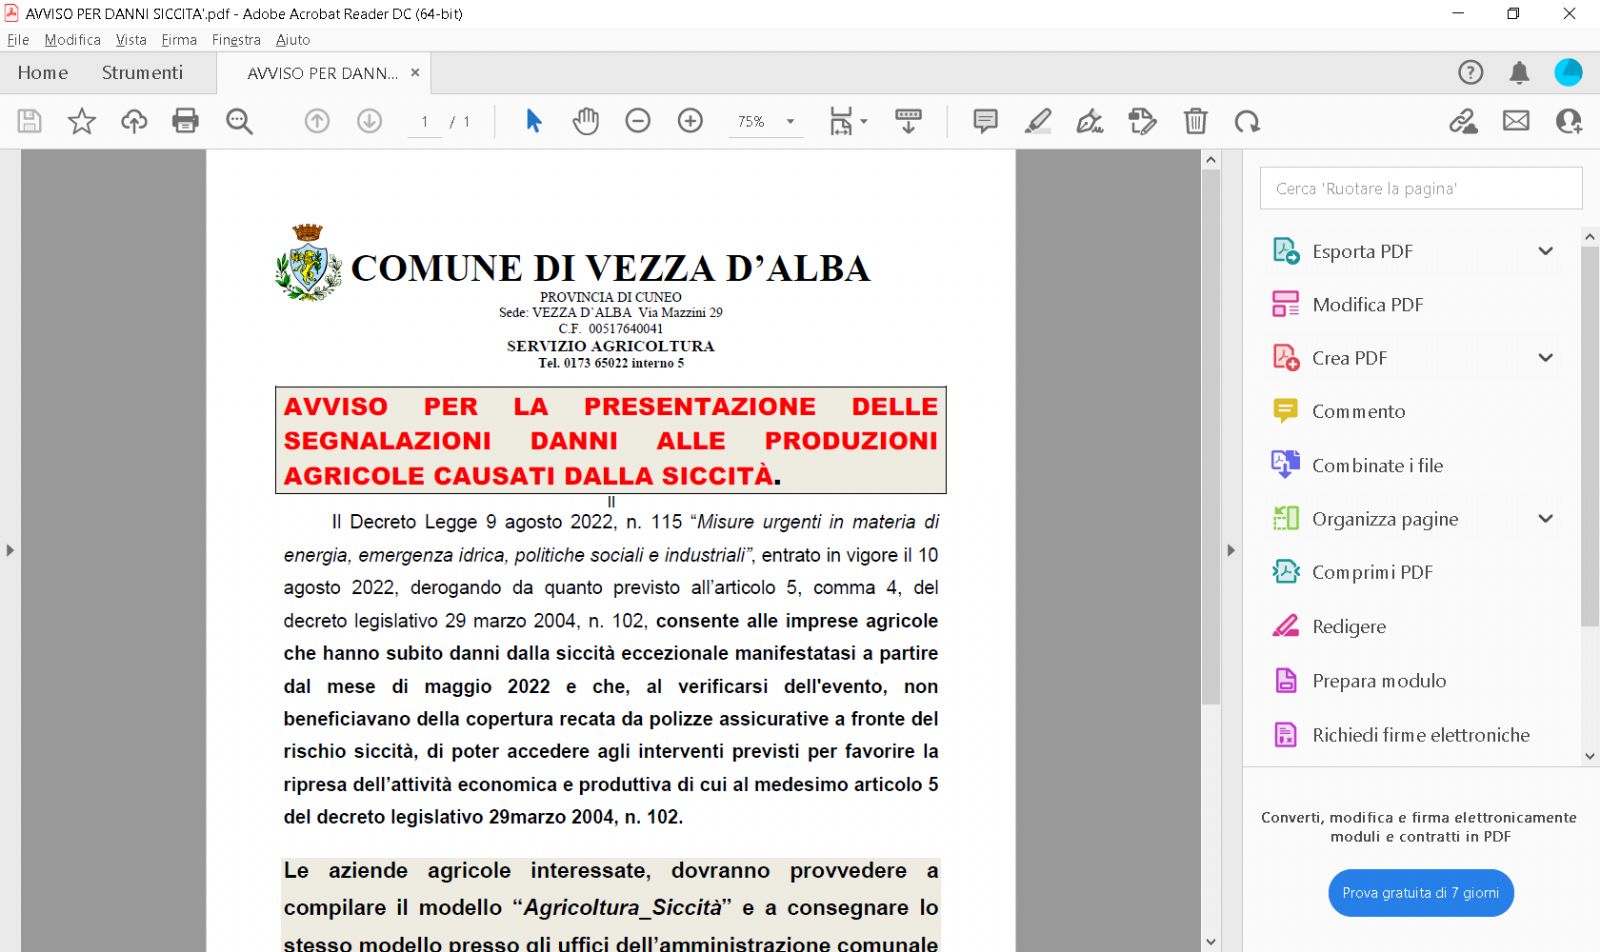Click Prova gratuita di 7 giorni button
Image resolution: width=1600 pixels, height=952 pixels.
1420,893
